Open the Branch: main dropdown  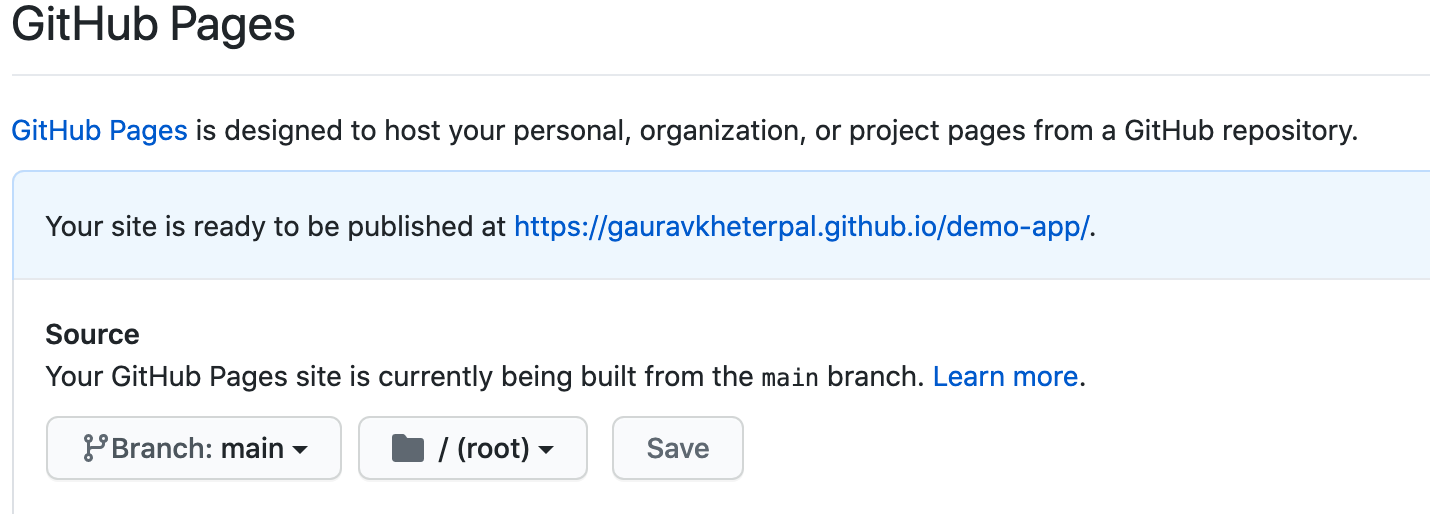coord(194,448)
